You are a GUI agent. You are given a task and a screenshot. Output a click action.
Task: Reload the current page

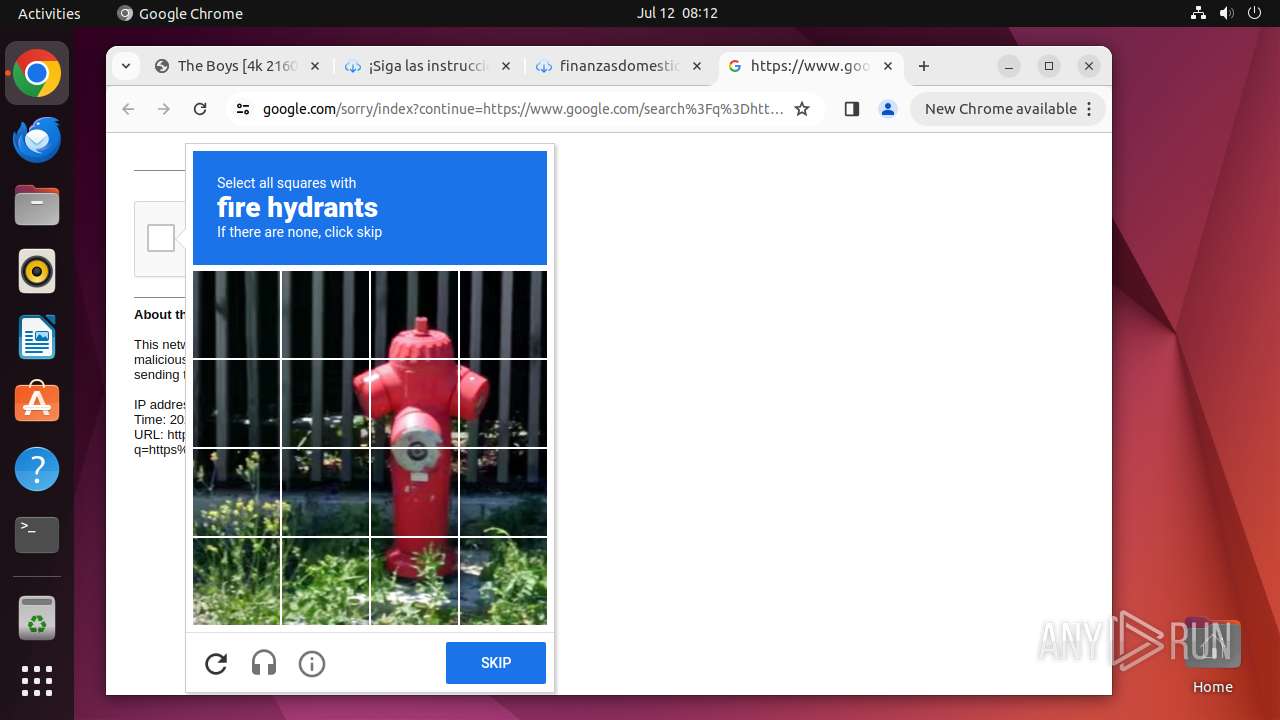[x=200, y=109]
